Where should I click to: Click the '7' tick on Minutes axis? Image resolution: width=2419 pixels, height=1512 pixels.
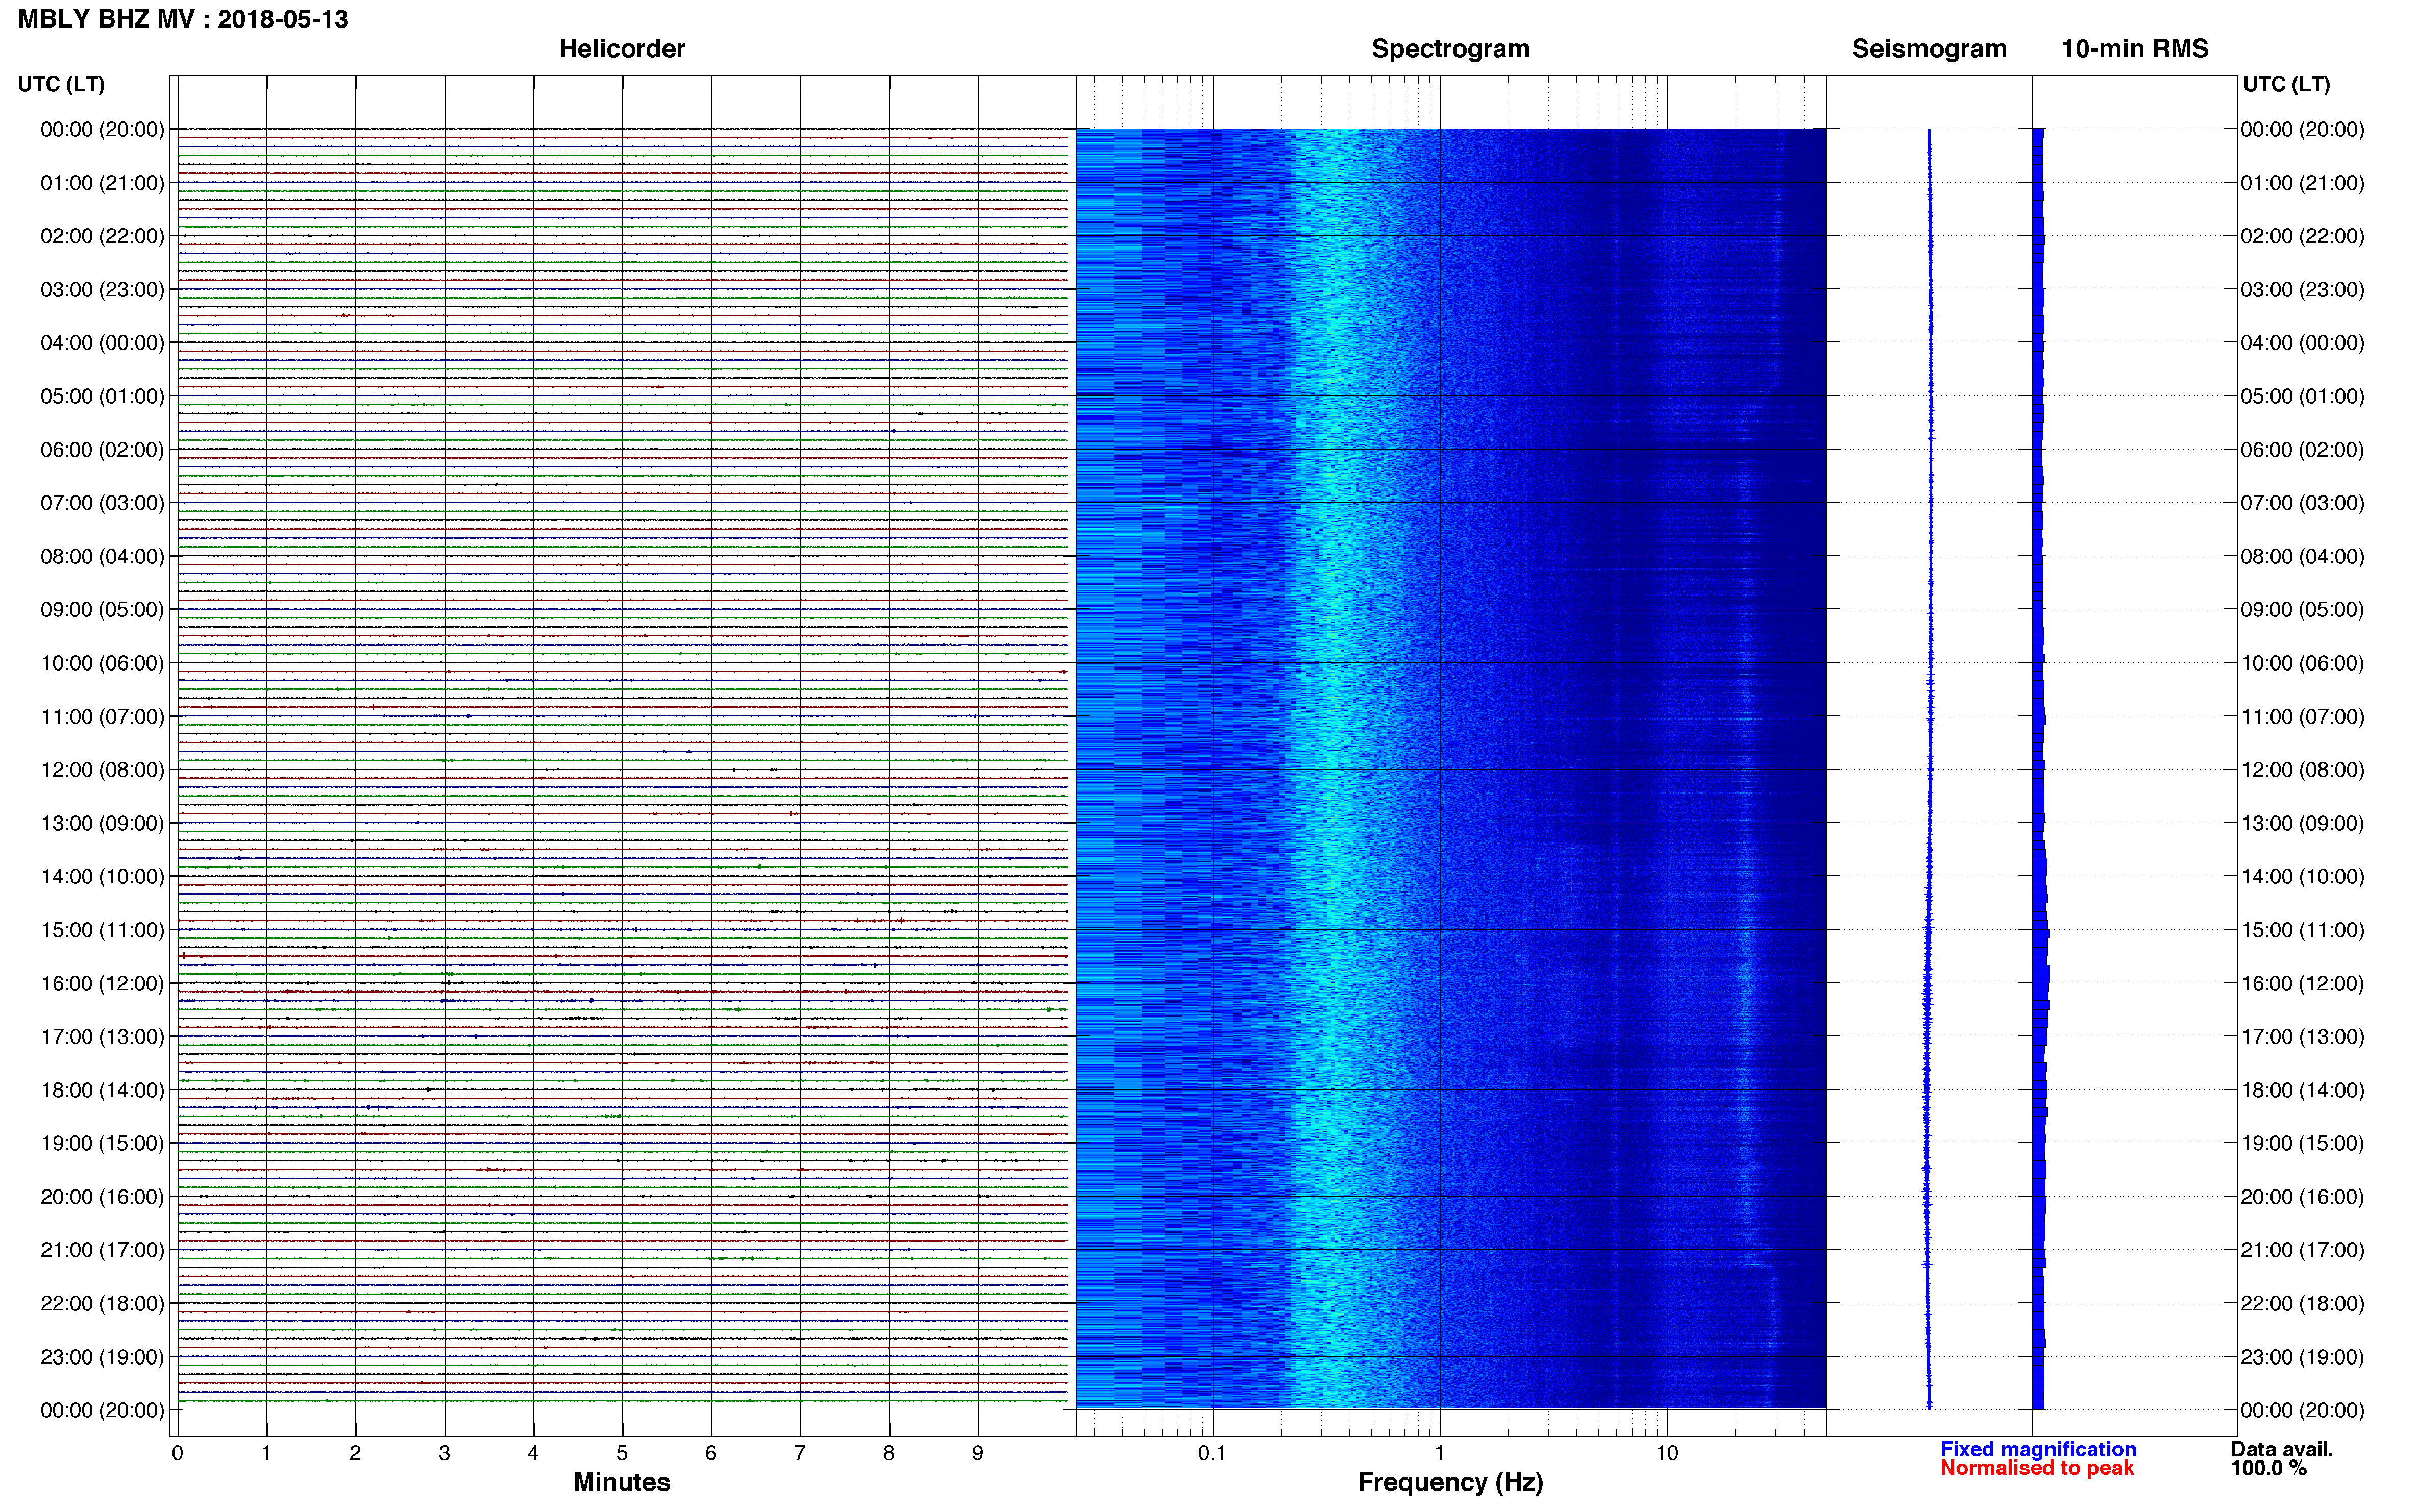800,1453
